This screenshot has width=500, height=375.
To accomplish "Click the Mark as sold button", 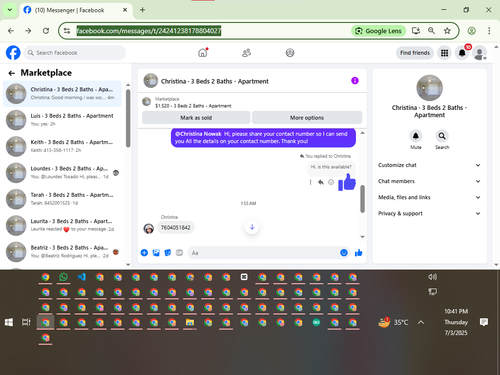I will tap(196, 118).
